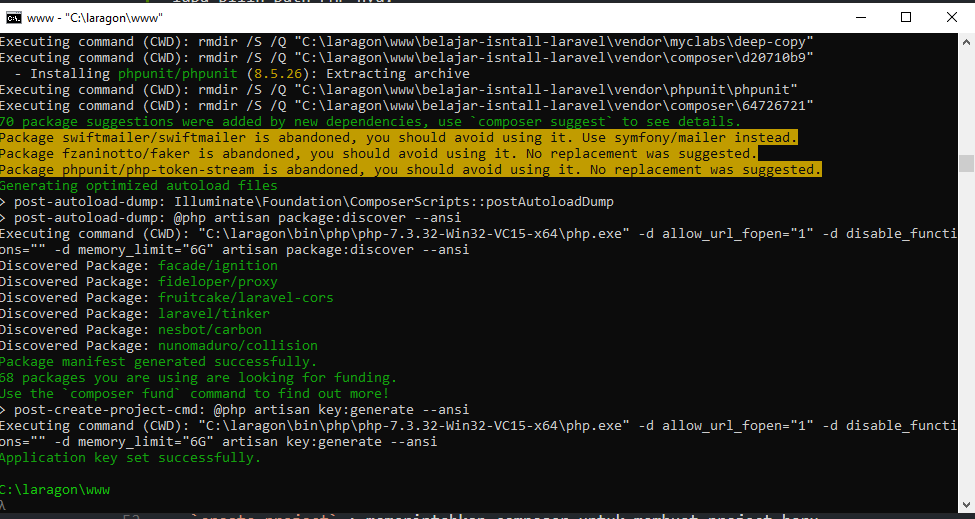This screenshot has height=519, width=975.
Task: Click scrollbar down arrow
Action: click(x=966, y=505)
